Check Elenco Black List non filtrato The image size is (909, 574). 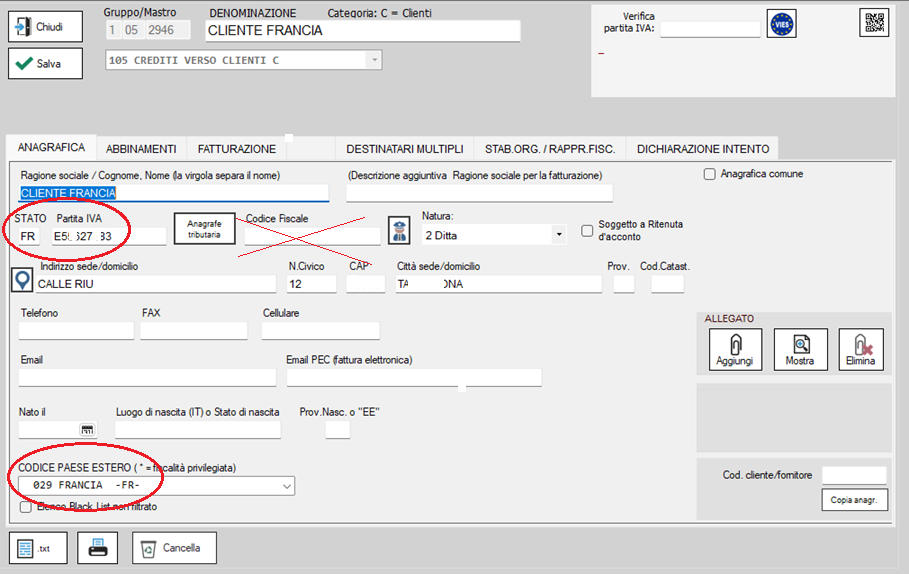point(25,507)
